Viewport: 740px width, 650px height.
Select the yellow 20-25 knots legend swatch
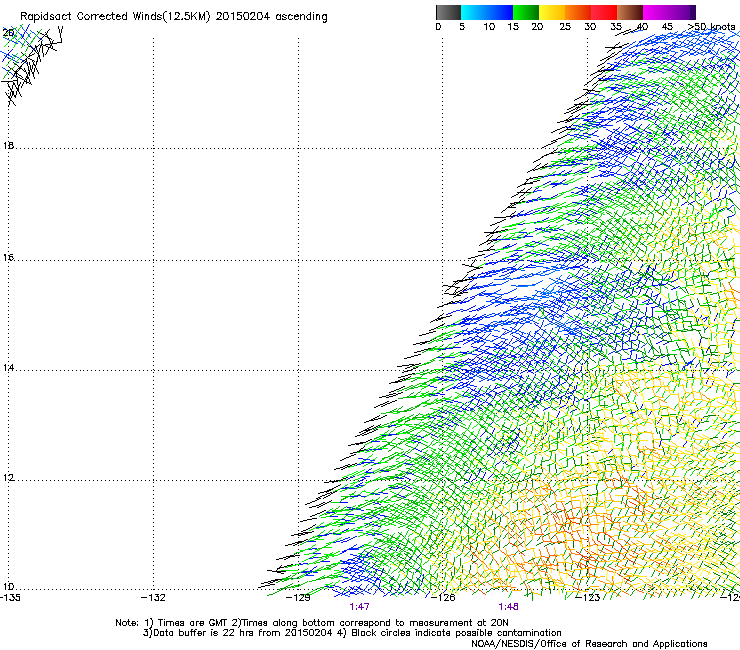pos(552,12)
